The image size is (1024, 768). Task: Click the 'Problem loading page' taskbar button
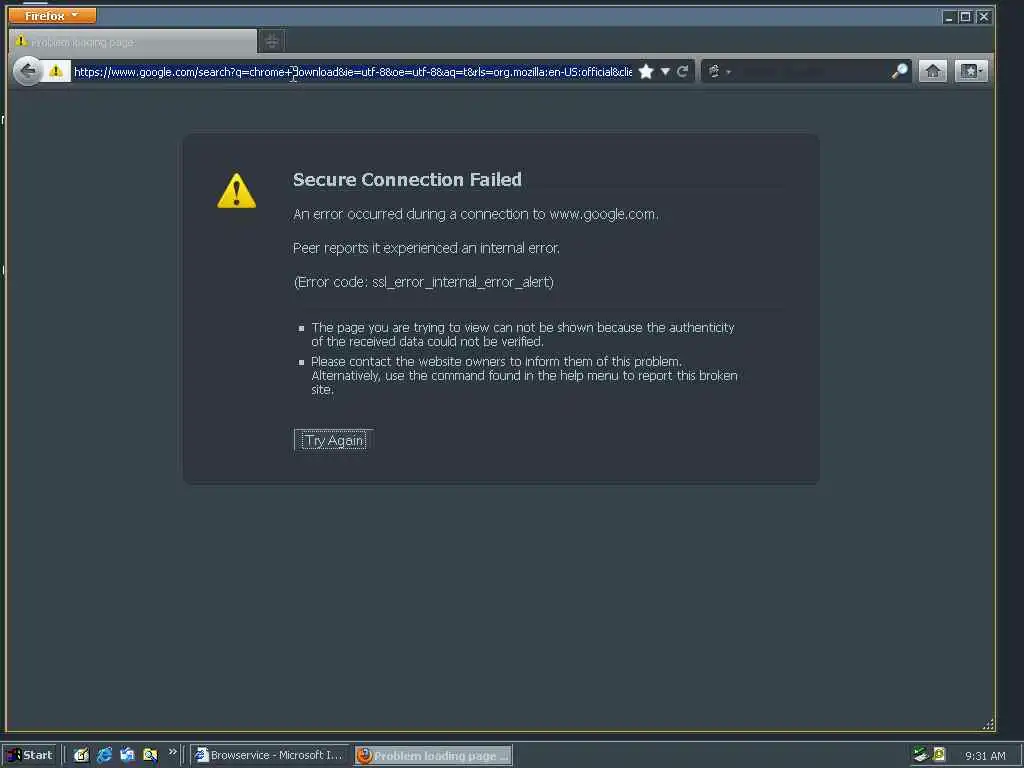[434, 756]
